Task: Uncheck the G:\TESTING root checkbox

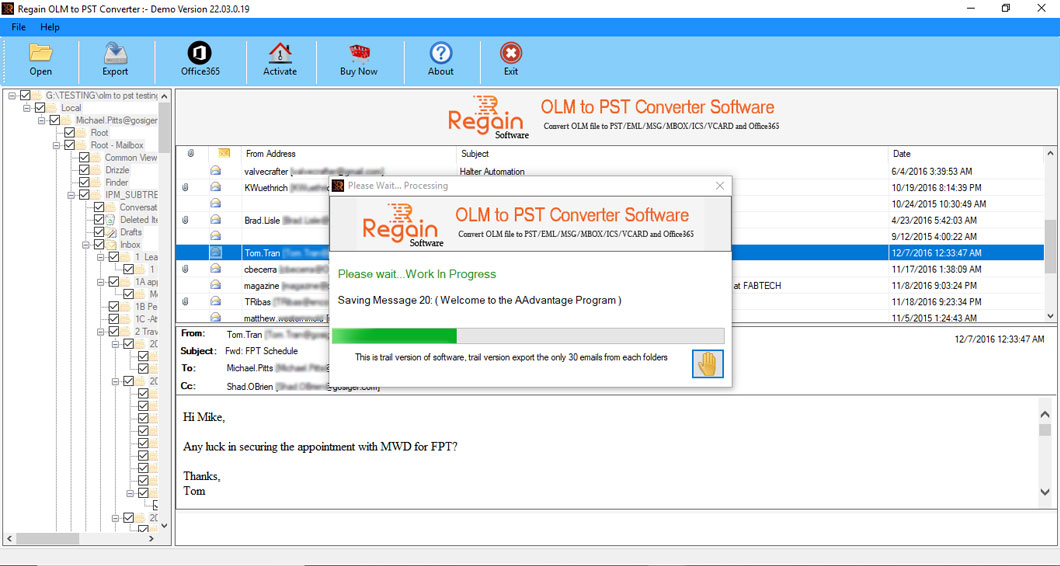Action: tap(26, 95)
